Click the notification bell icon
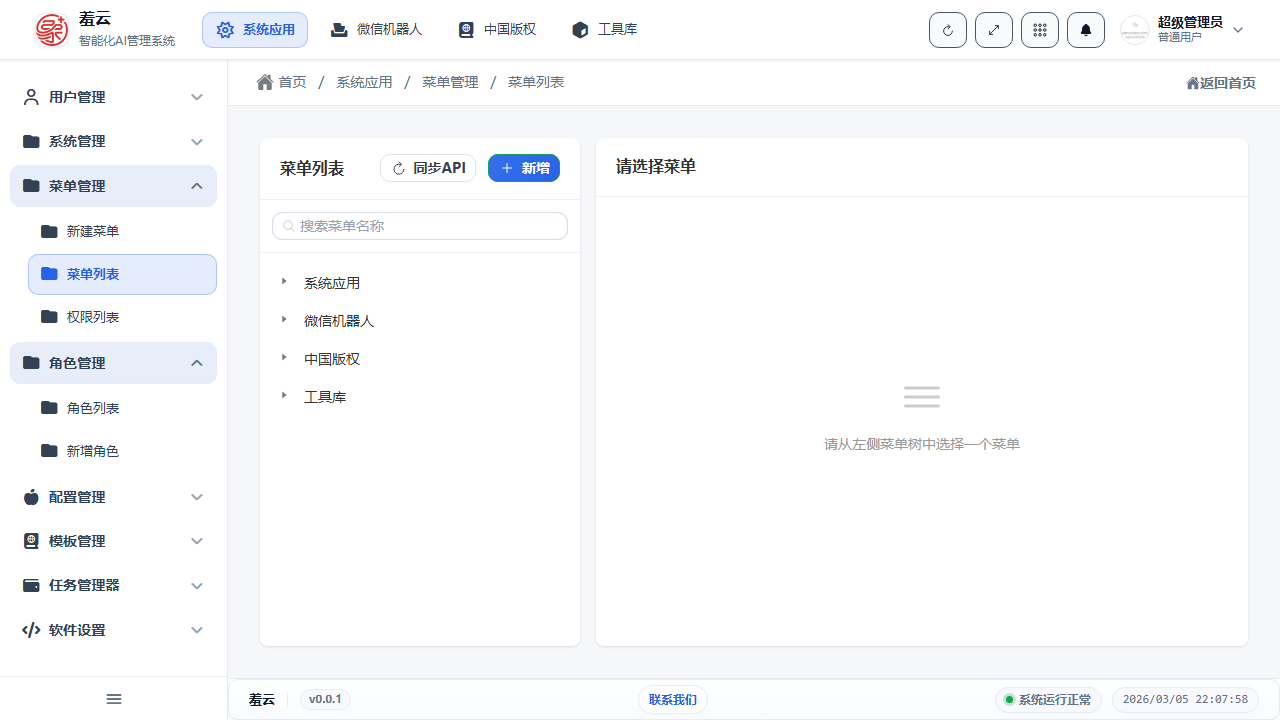This screenshot has width=1280, height=720. [x=1085, y=29]
